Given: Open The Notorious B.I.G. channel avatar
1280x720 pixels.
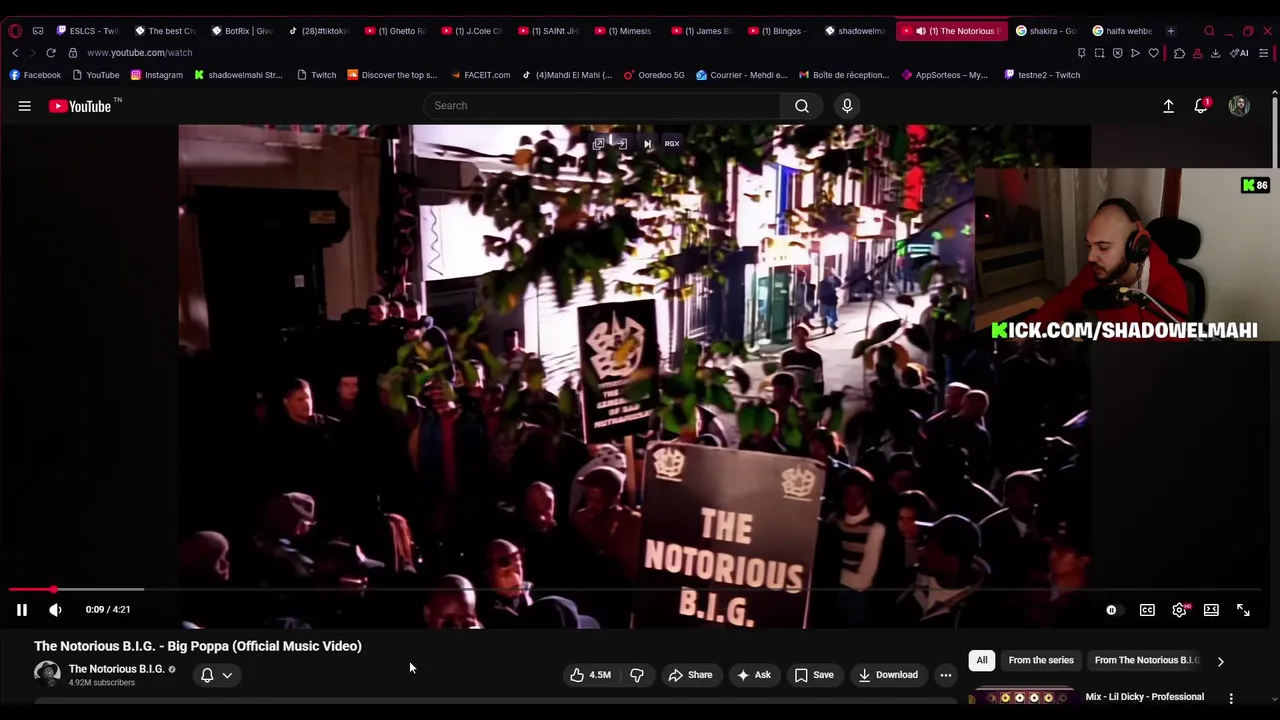Looking at the screenshot, I should coord(47,675).
